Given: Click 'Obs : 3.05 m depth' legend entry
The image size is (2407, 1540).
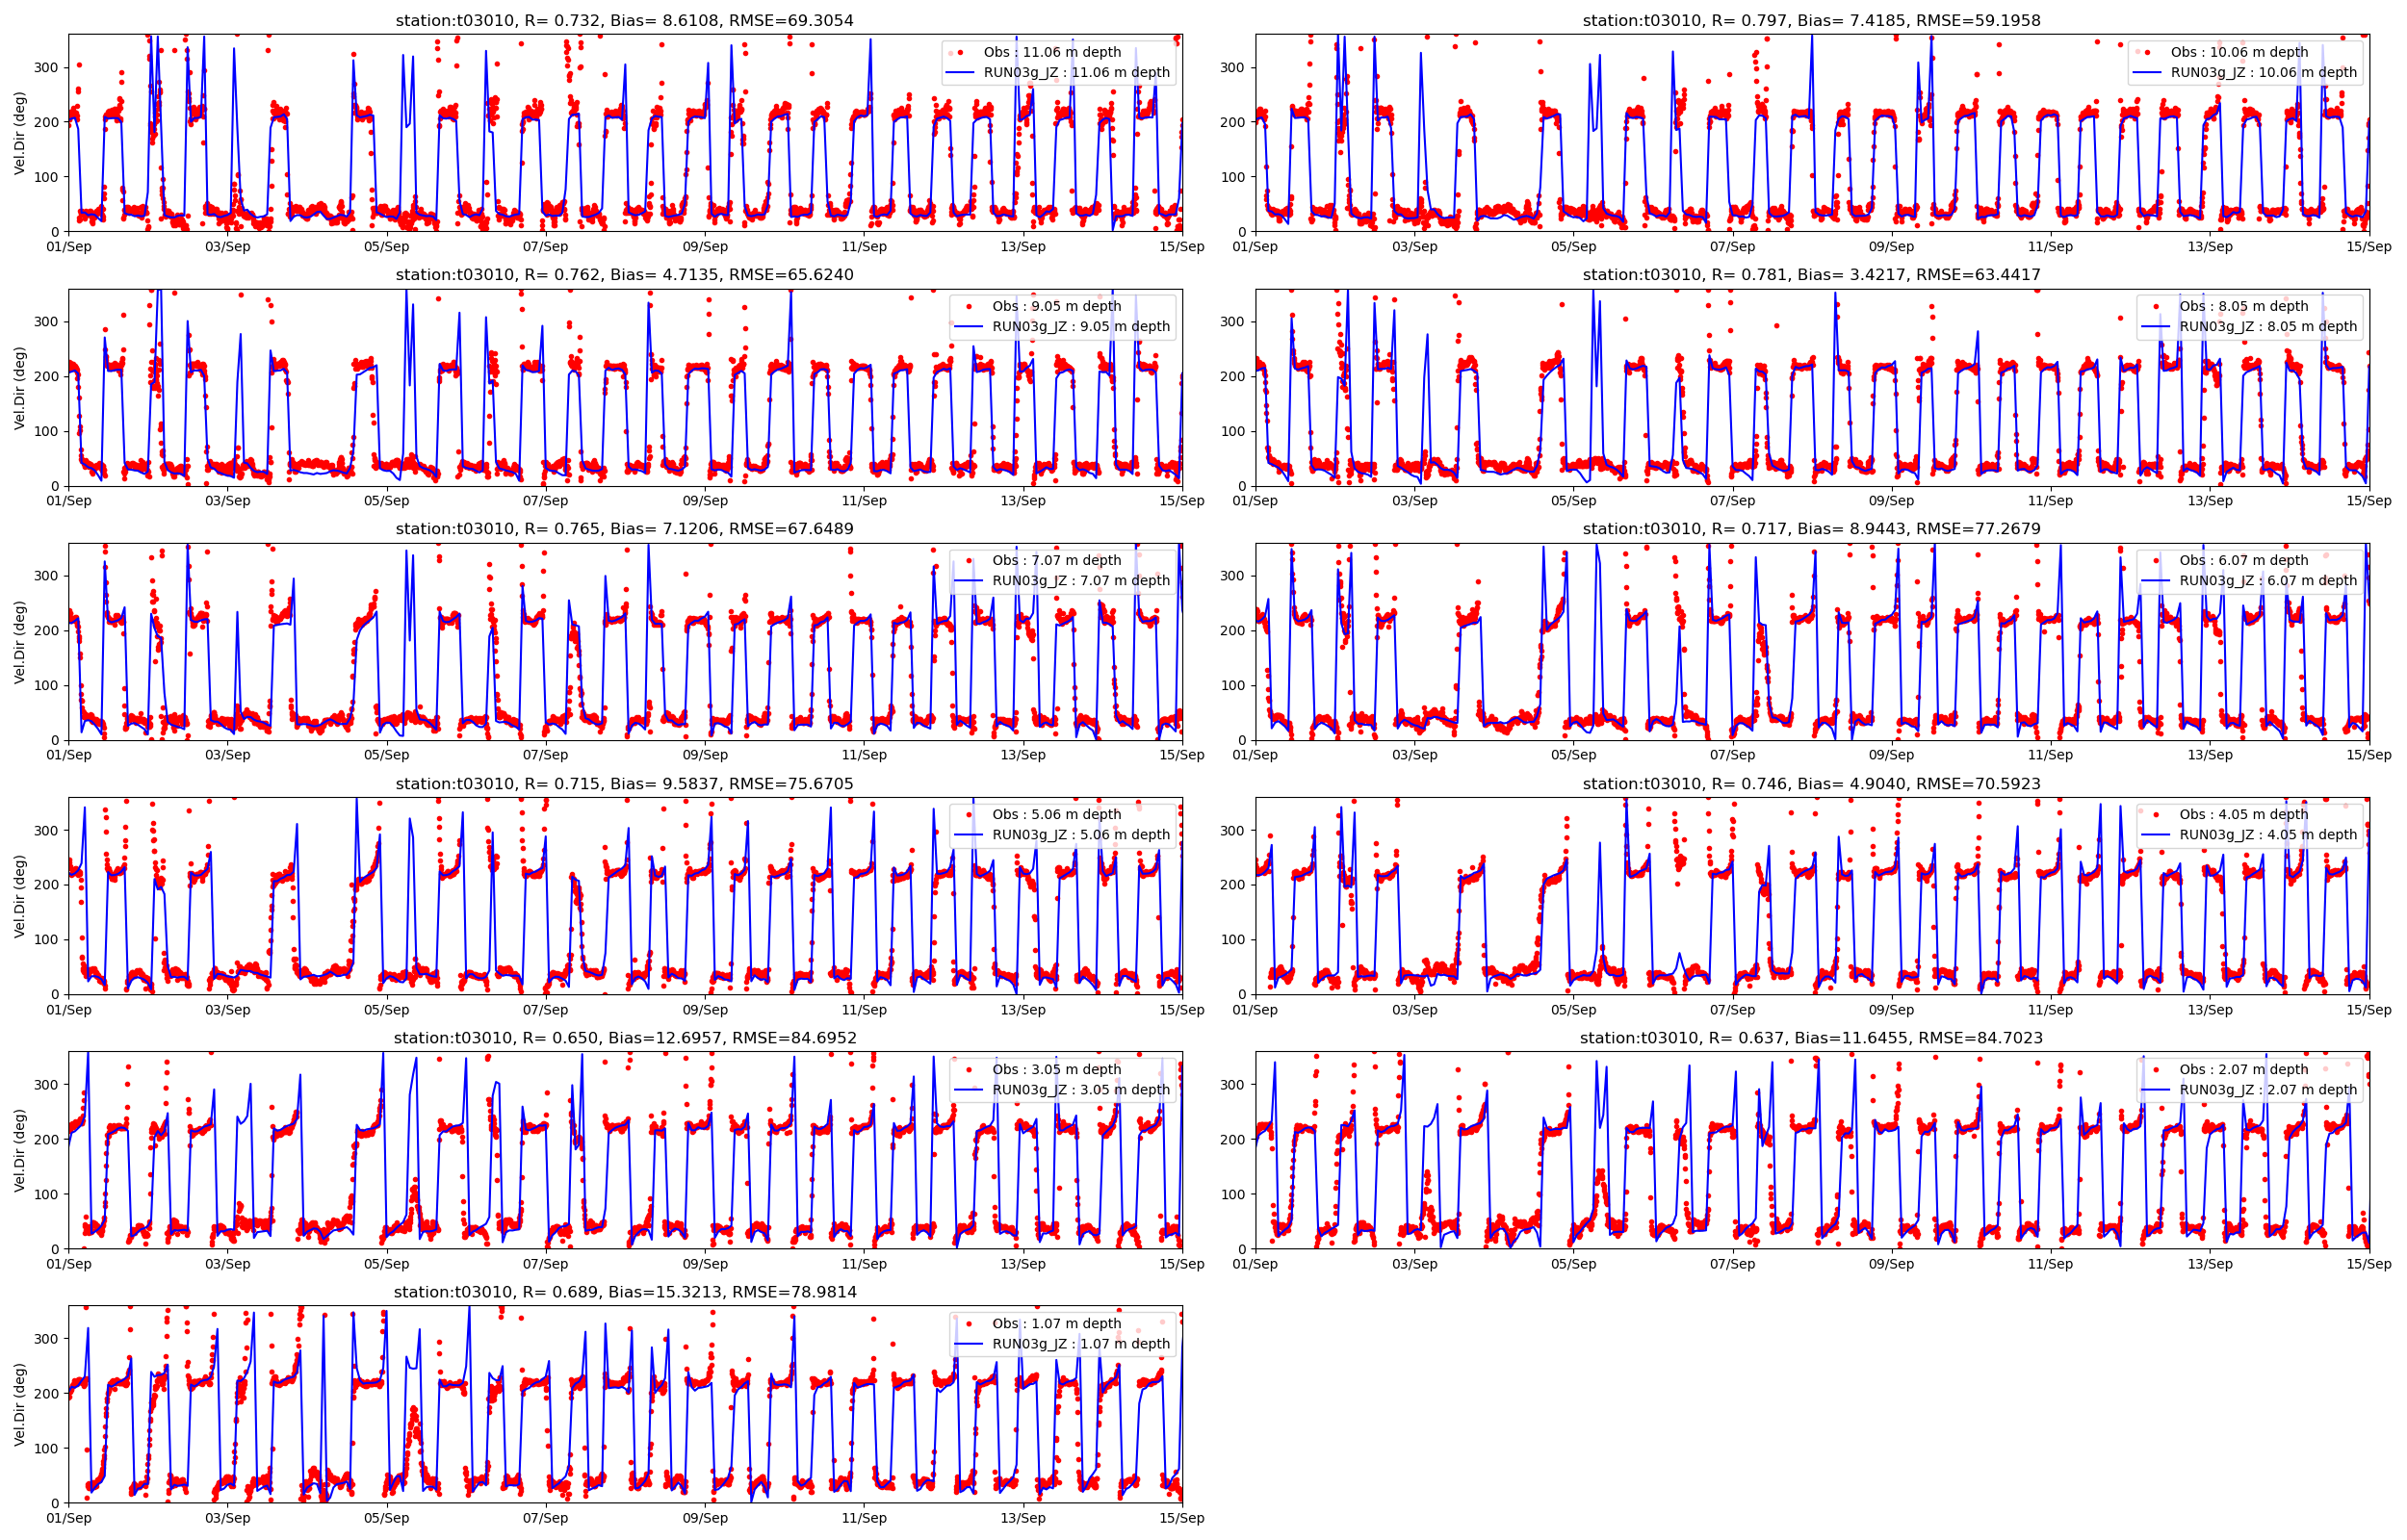Looking at the screenshot, I should click(x=1056, y=1069).
